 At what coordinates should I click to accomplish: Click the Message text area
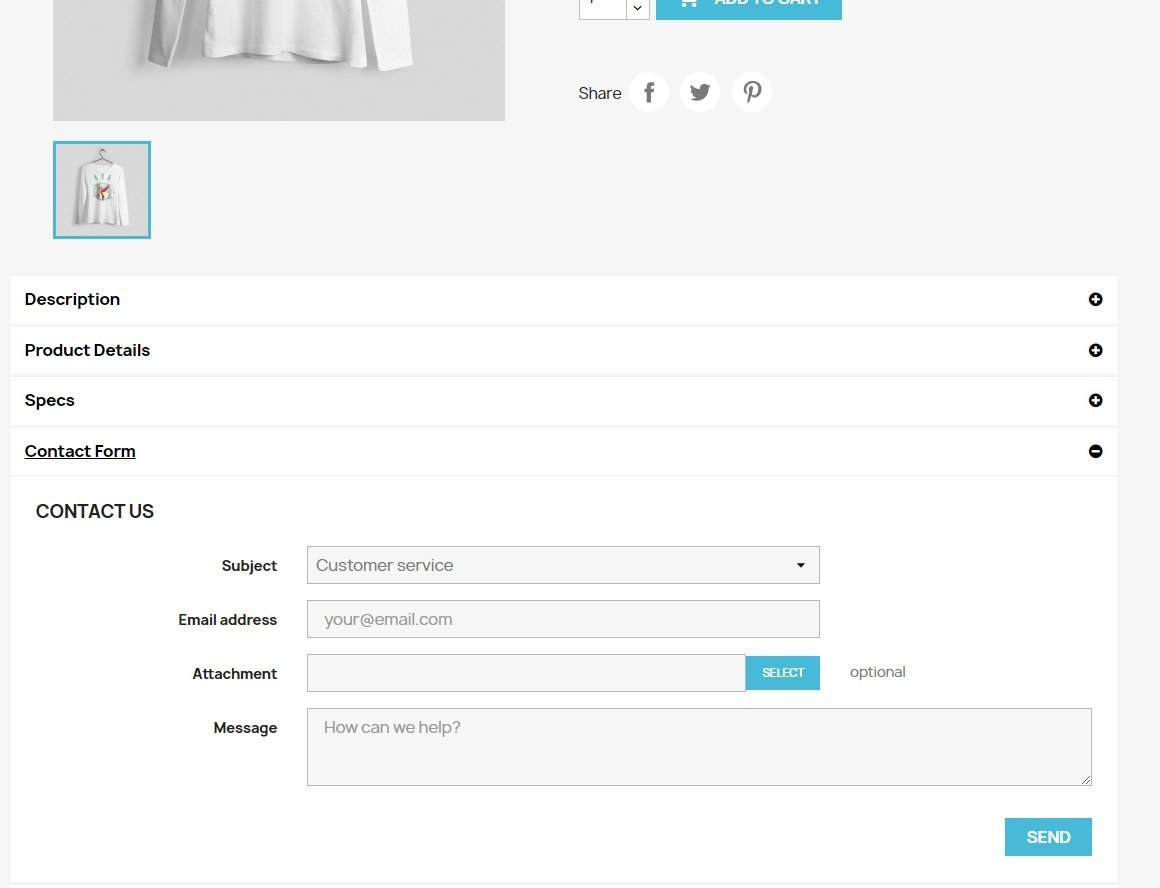699,747
